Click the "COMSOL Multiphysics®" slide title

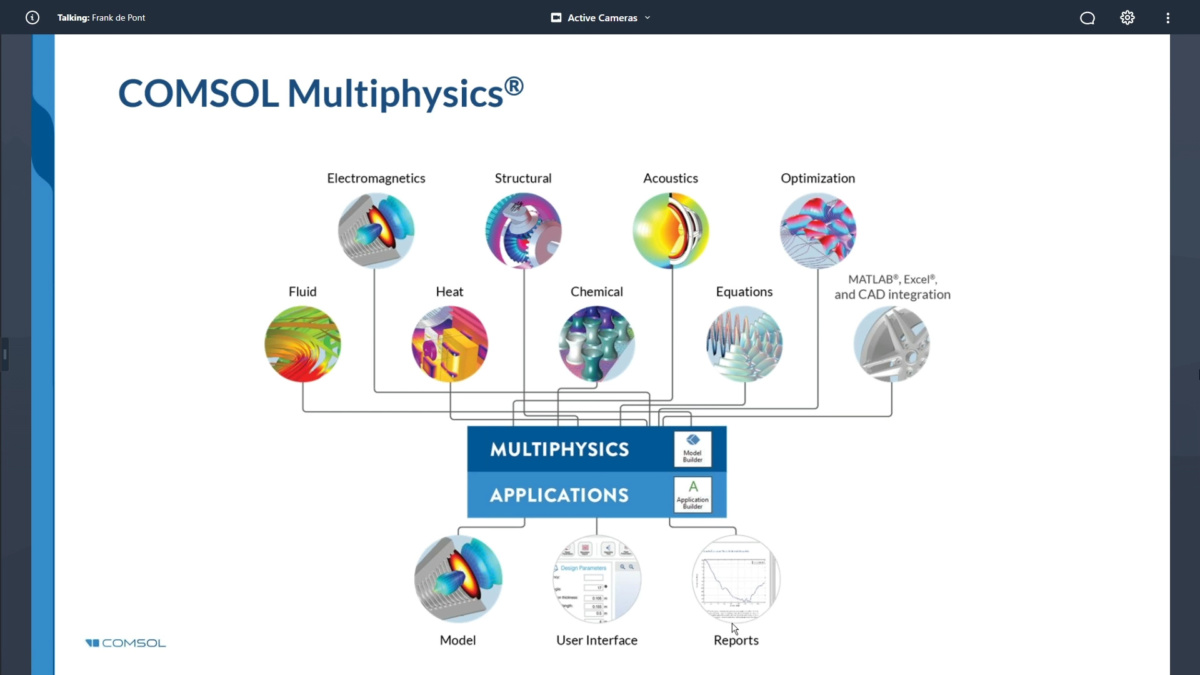[321, 93]
